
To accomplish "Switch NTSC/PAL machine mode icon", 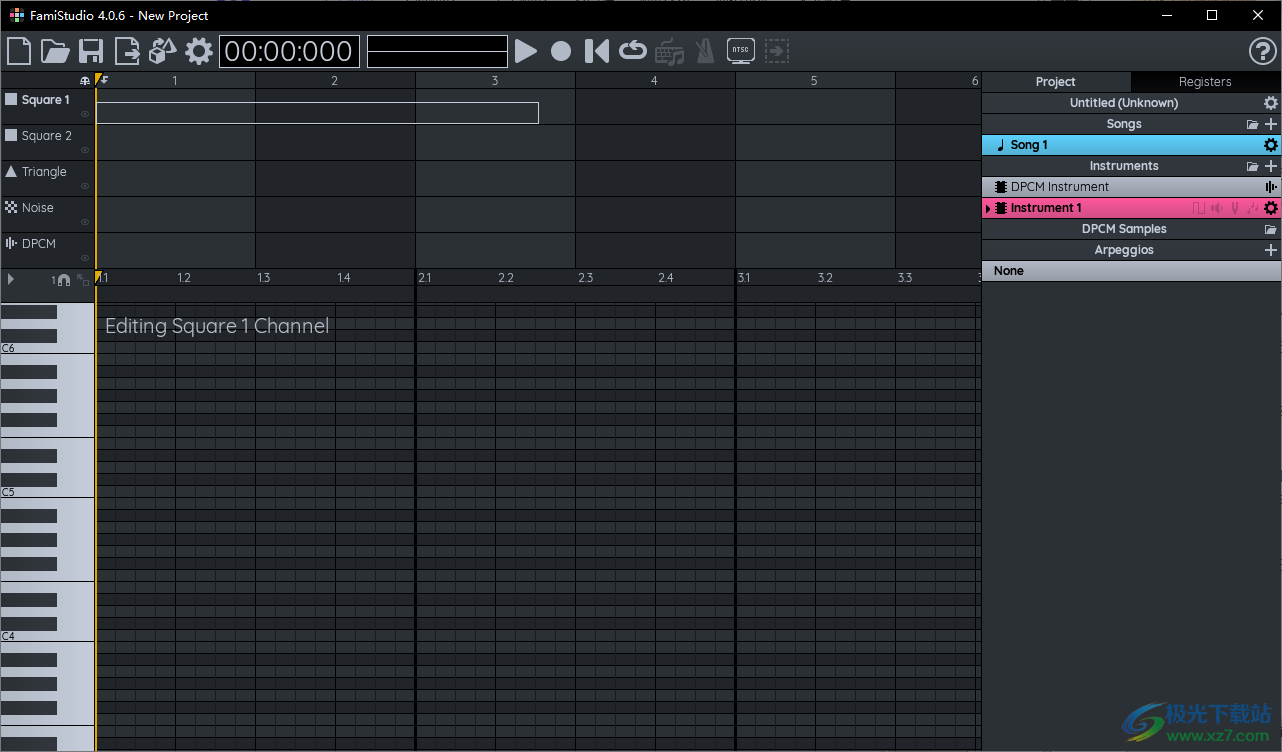I will click(741, 50).
